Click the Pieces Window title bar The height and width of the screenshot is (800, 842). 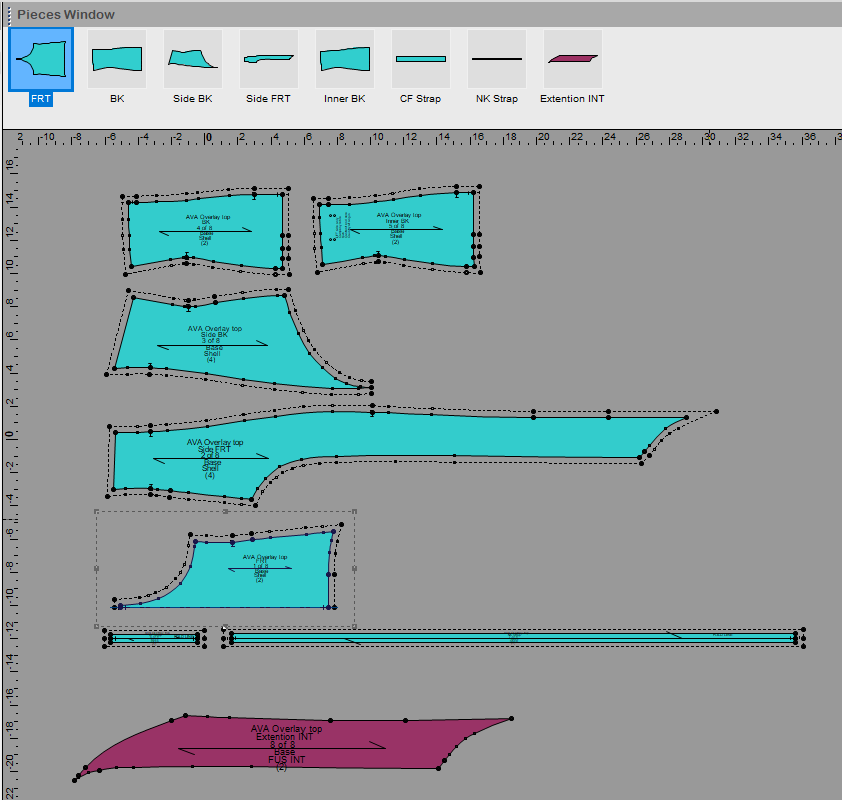click(x=424, y=14)
